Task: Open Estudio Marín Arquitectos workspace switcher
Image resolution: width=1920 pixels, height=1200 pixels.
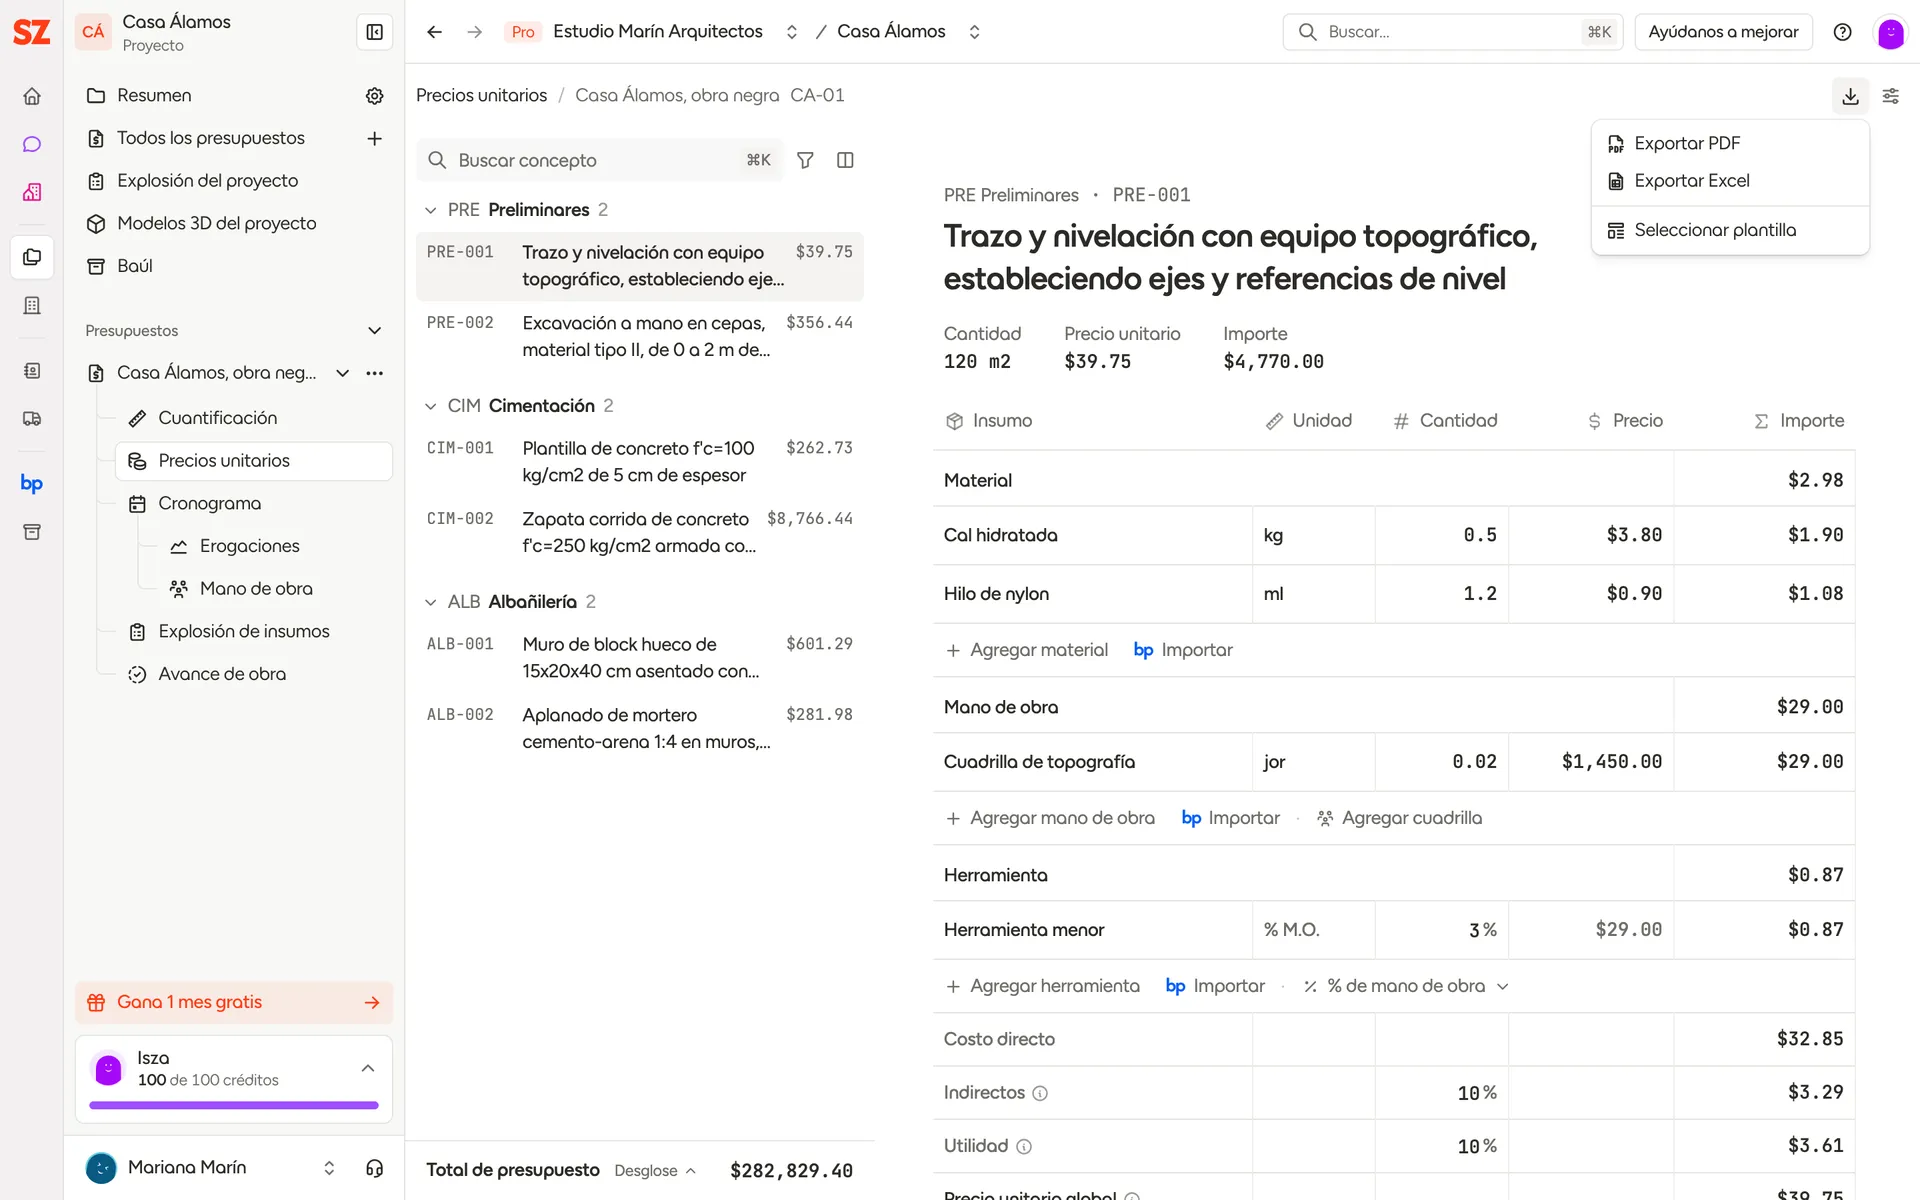Action: [x=792, y=32]
